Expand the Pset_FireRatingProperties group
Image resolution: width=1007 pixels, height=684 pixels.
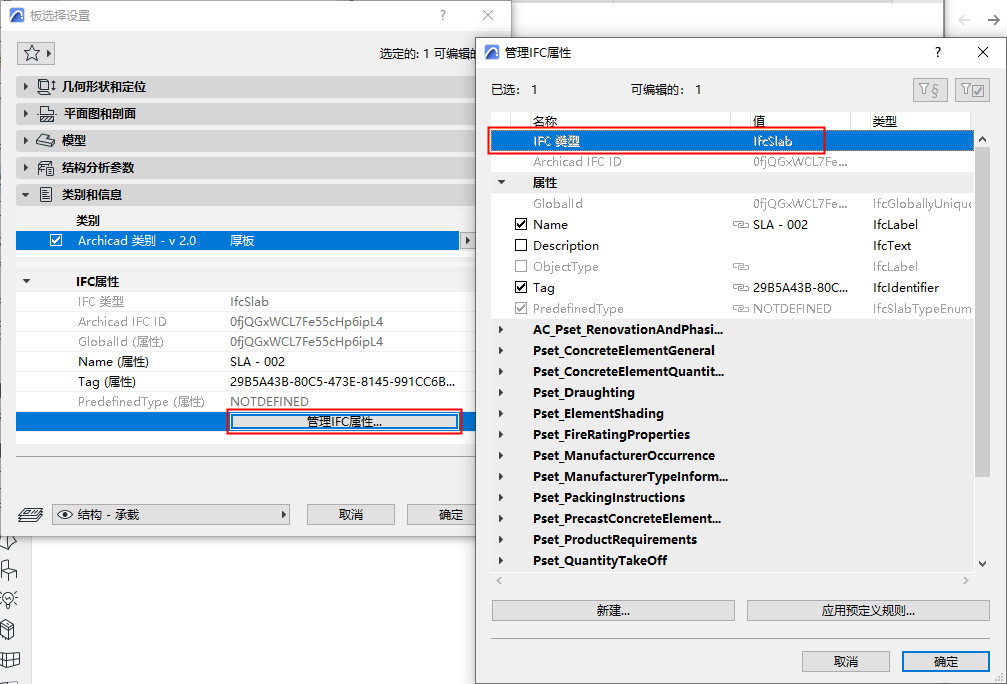(501, 435)
